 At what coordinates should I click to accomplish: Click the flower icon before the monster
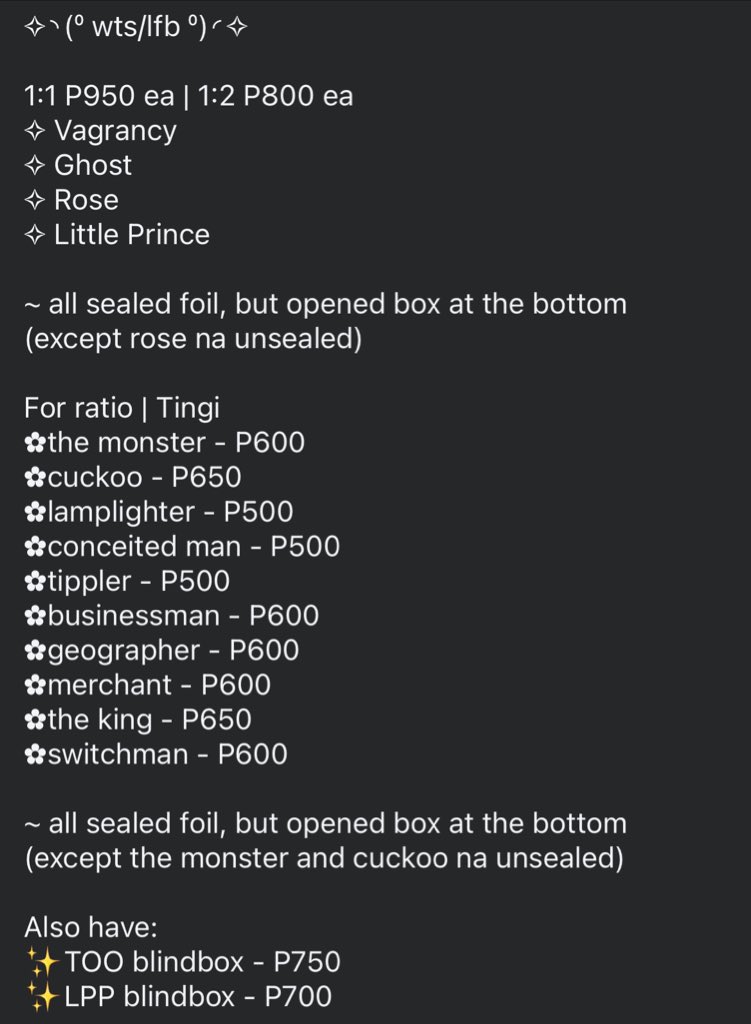[x=35, y=443]
